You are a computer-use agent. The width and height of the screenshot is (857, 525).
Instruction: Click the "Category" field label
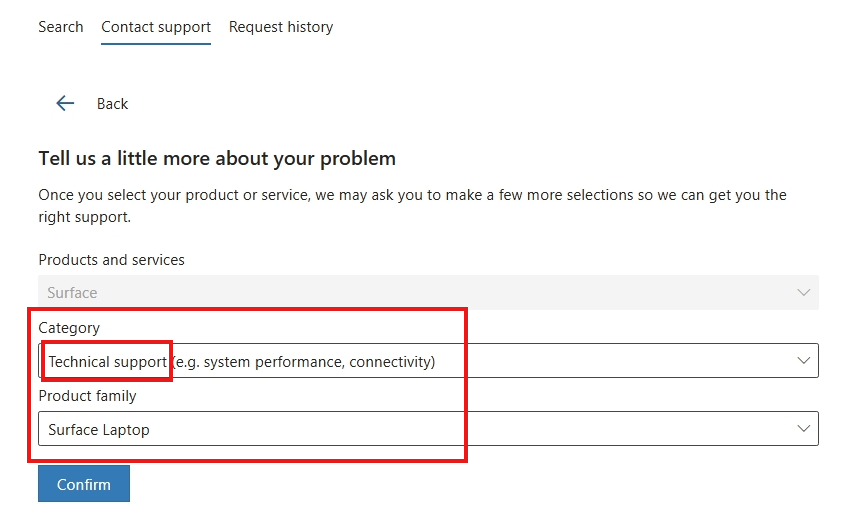pos(69,328)
